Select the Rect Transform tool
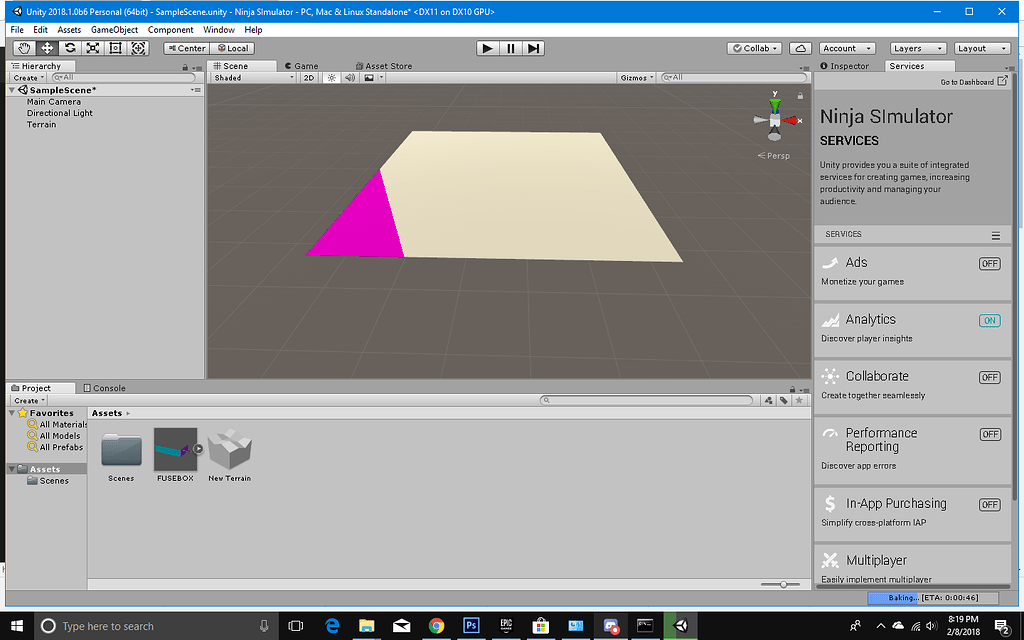The width and height of the screenshot is (1024, 640). 115,47
